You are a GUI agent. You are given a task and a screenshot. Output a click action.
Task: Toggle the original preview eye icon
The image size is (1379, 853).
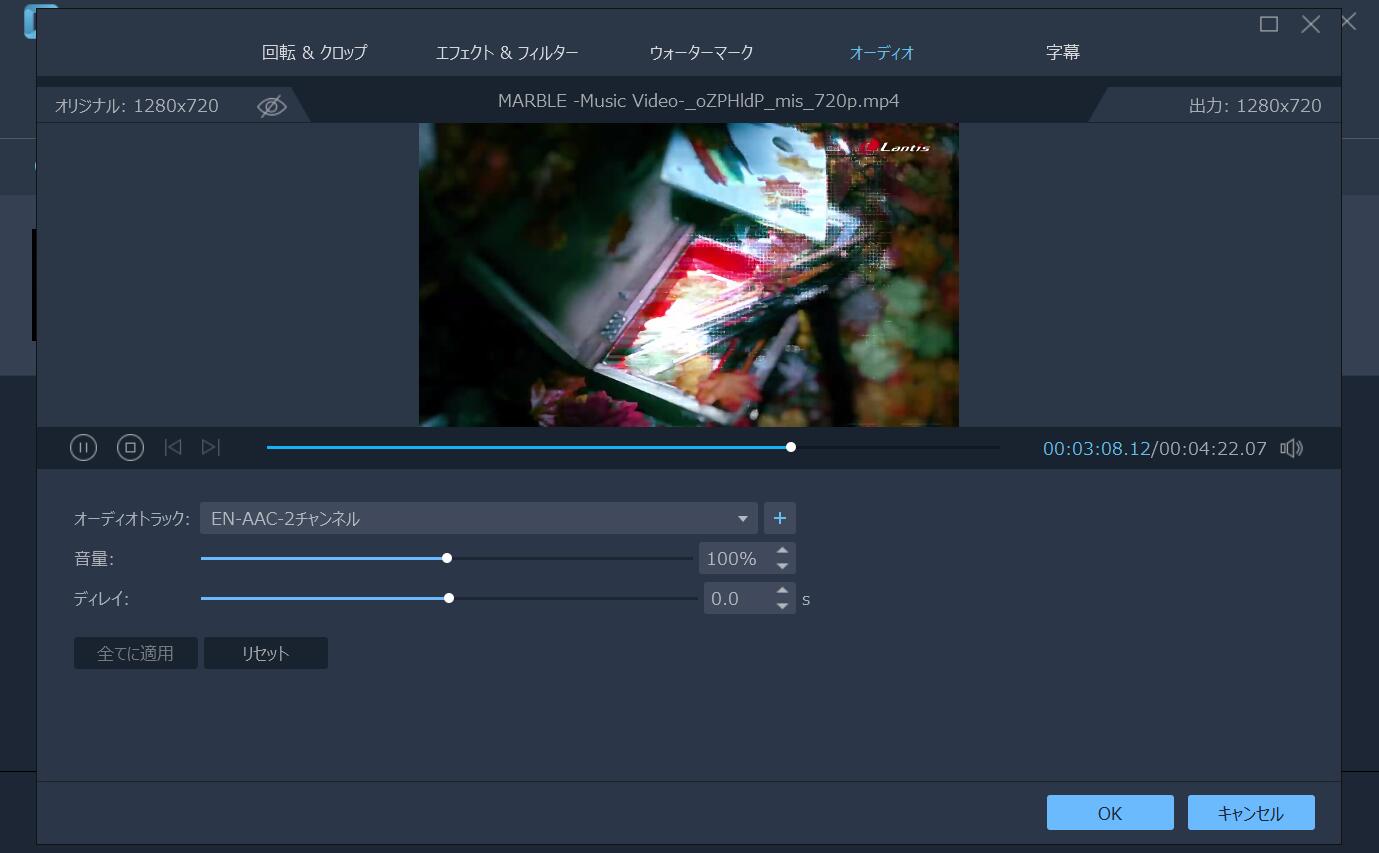[271, 106]
